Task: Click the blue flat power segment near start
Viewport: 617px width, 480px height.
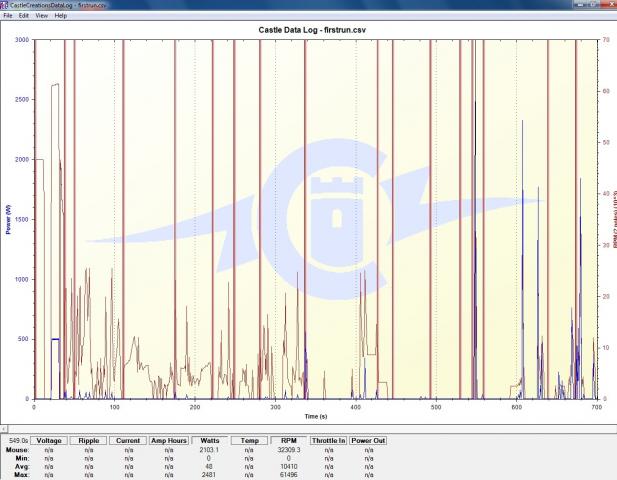Action: (x=55, y=339)
